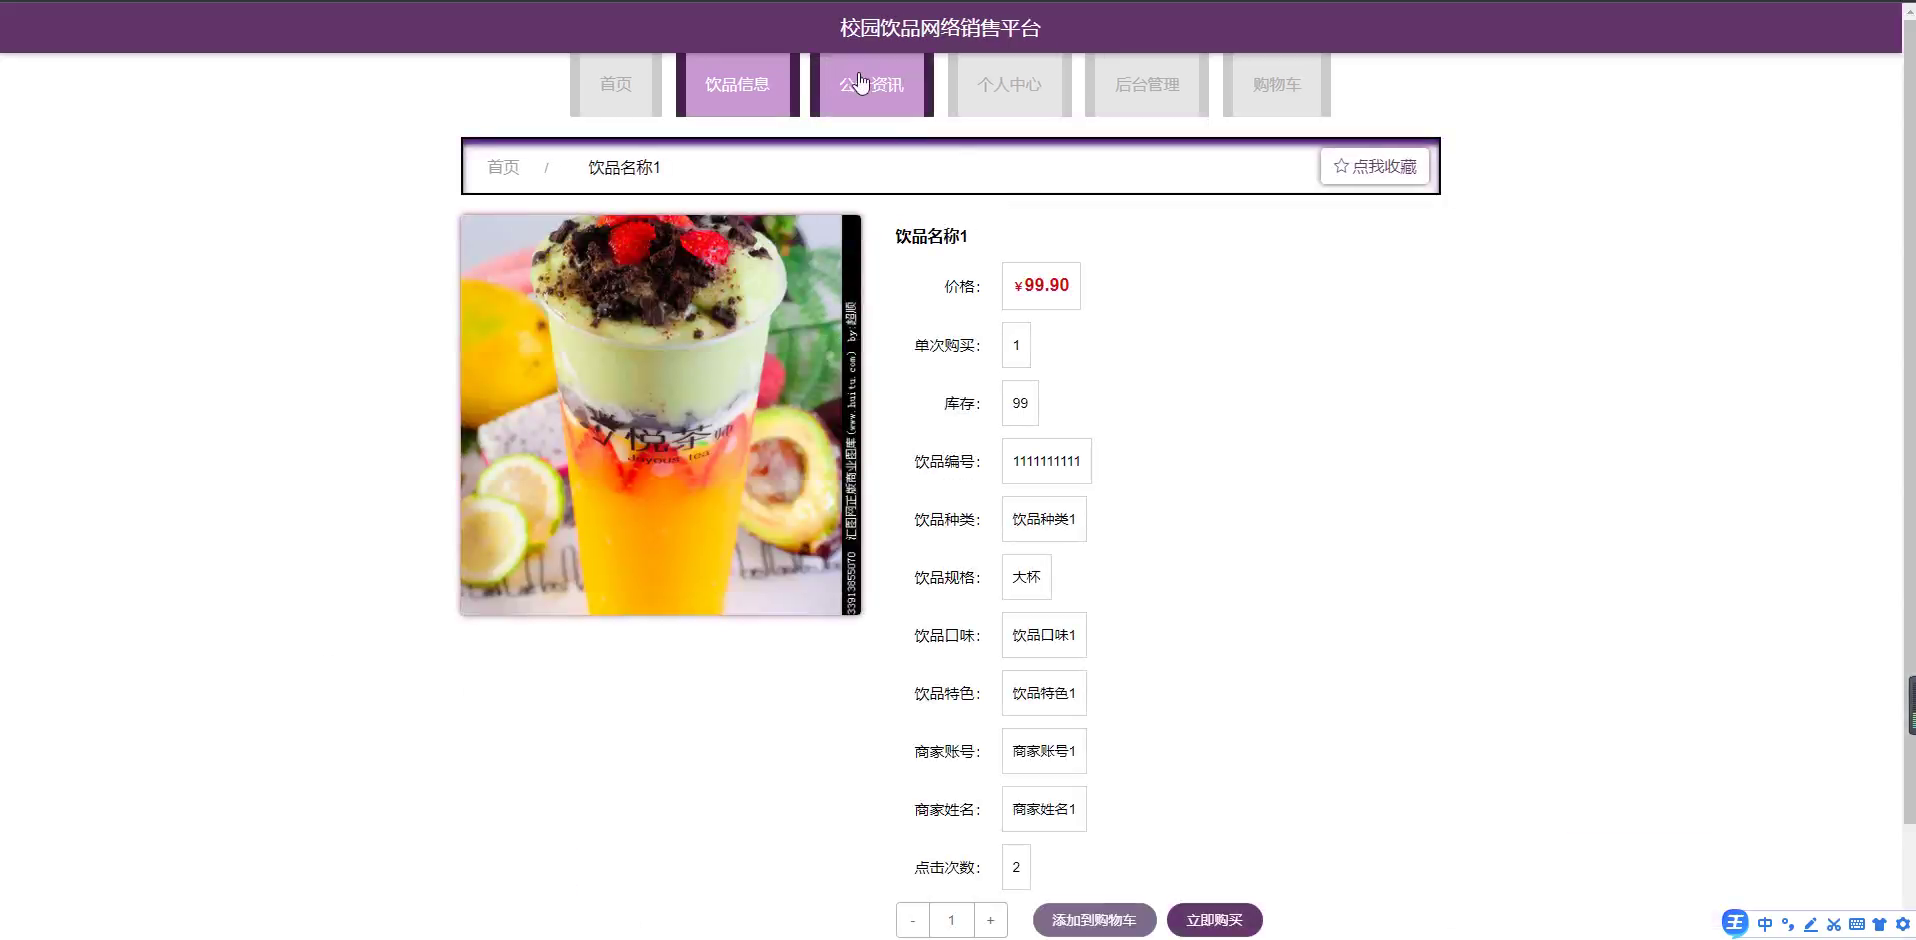Click the 校园饮品网络销售平台 site title
The height and width of the screenshot is (940, 1916).
(940, 28)
